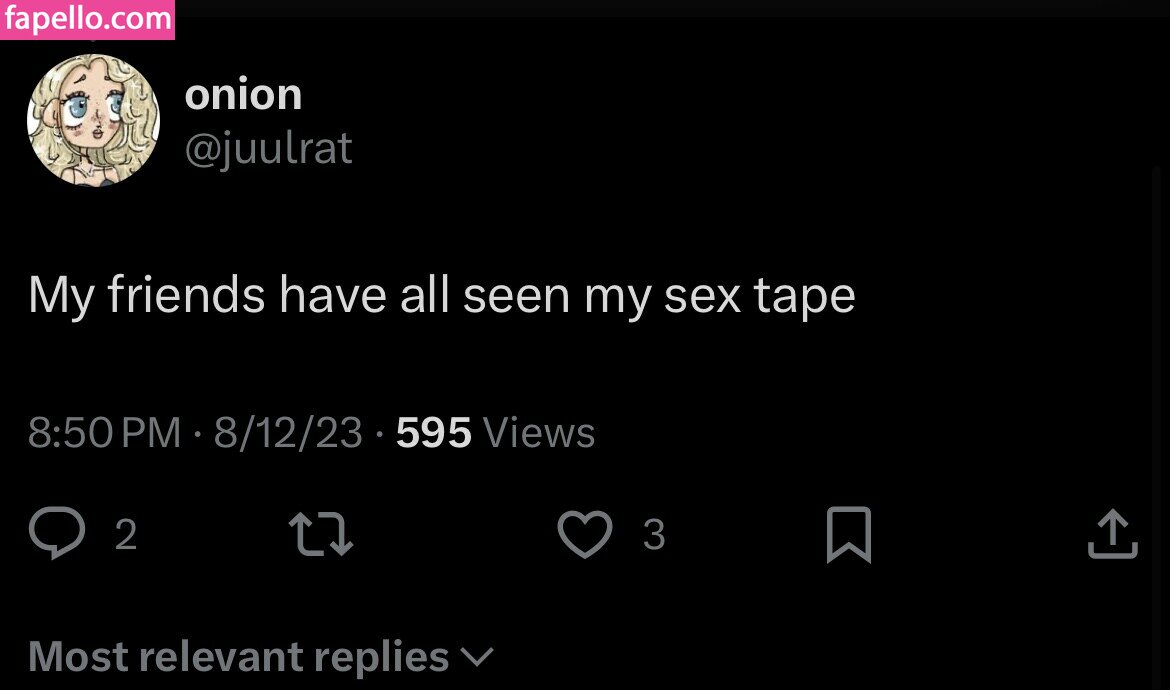The height and width of the screenshot is (690, 1170).
Task: Click the reply speech bubble icon
Action: tap(57, 533)
